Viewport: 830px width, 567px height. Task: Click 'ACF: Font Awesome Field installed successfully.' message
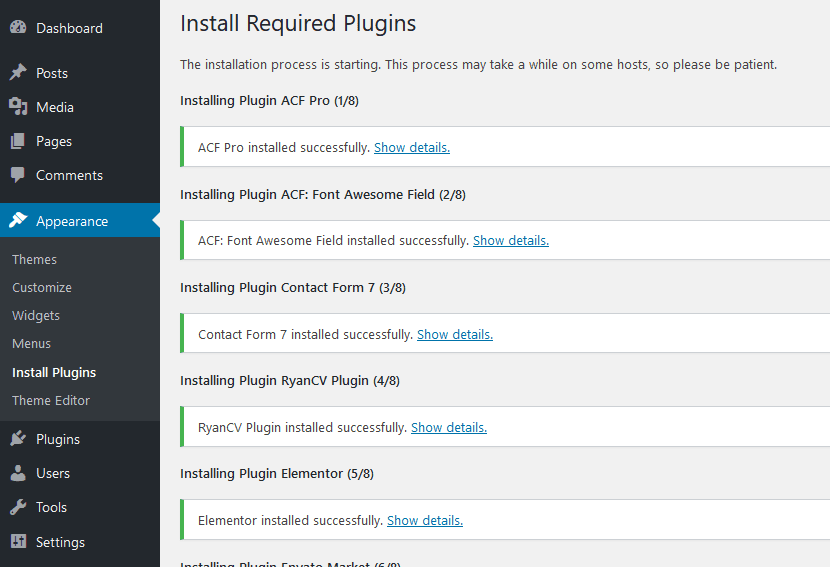click(333, 240)
